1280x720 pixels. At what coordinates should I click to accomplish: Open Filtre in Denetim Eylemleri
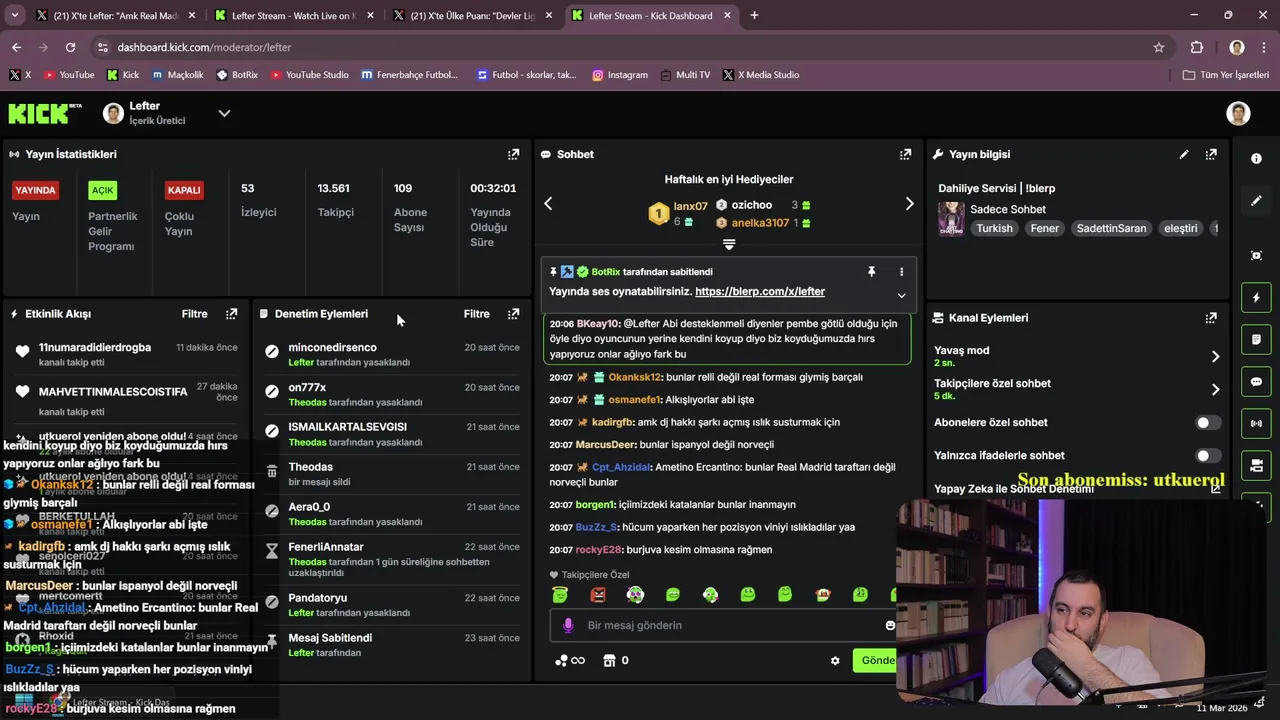(x=476, y=314)
